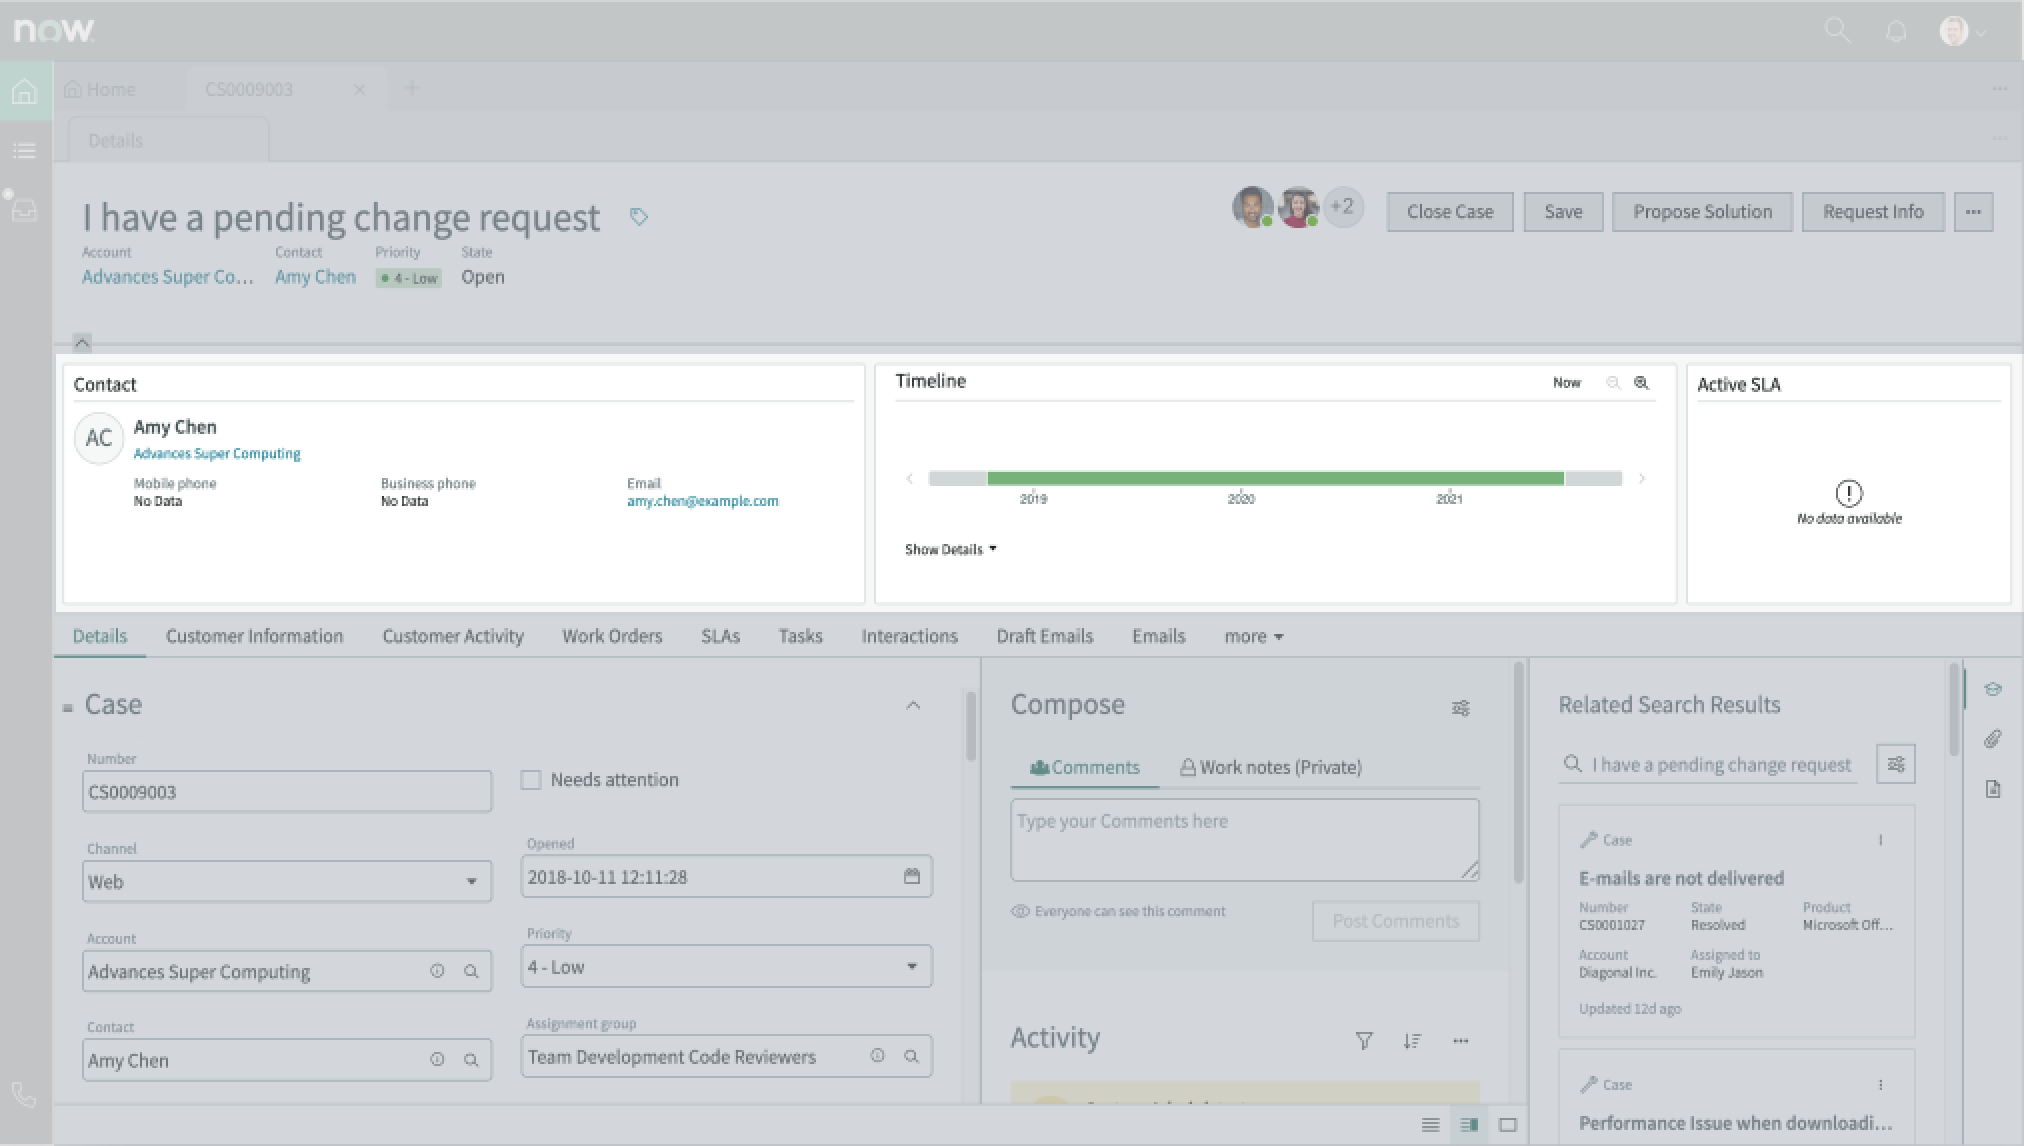Select the split list view layout toggle

tap(1468, 1124)
